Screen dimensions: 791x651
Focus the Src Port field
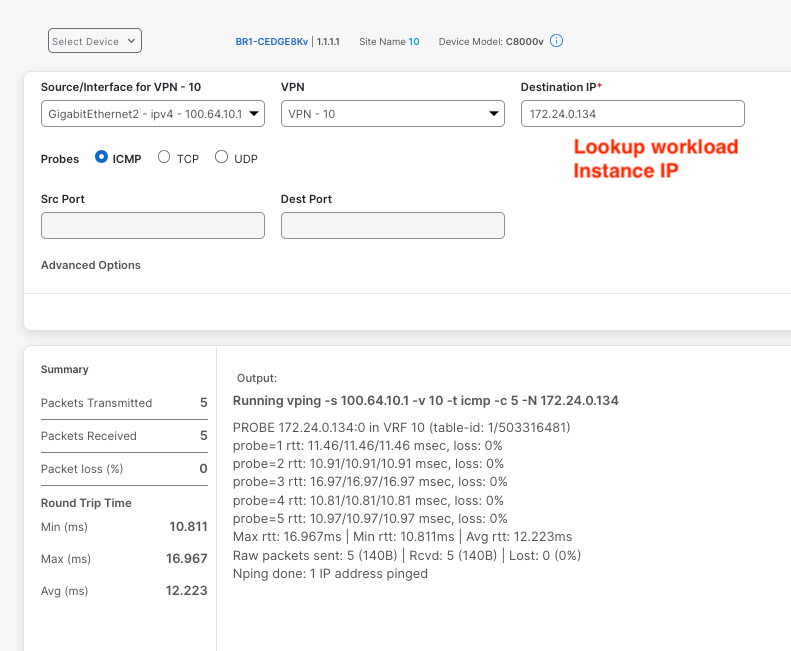click(x=153, y=225)
